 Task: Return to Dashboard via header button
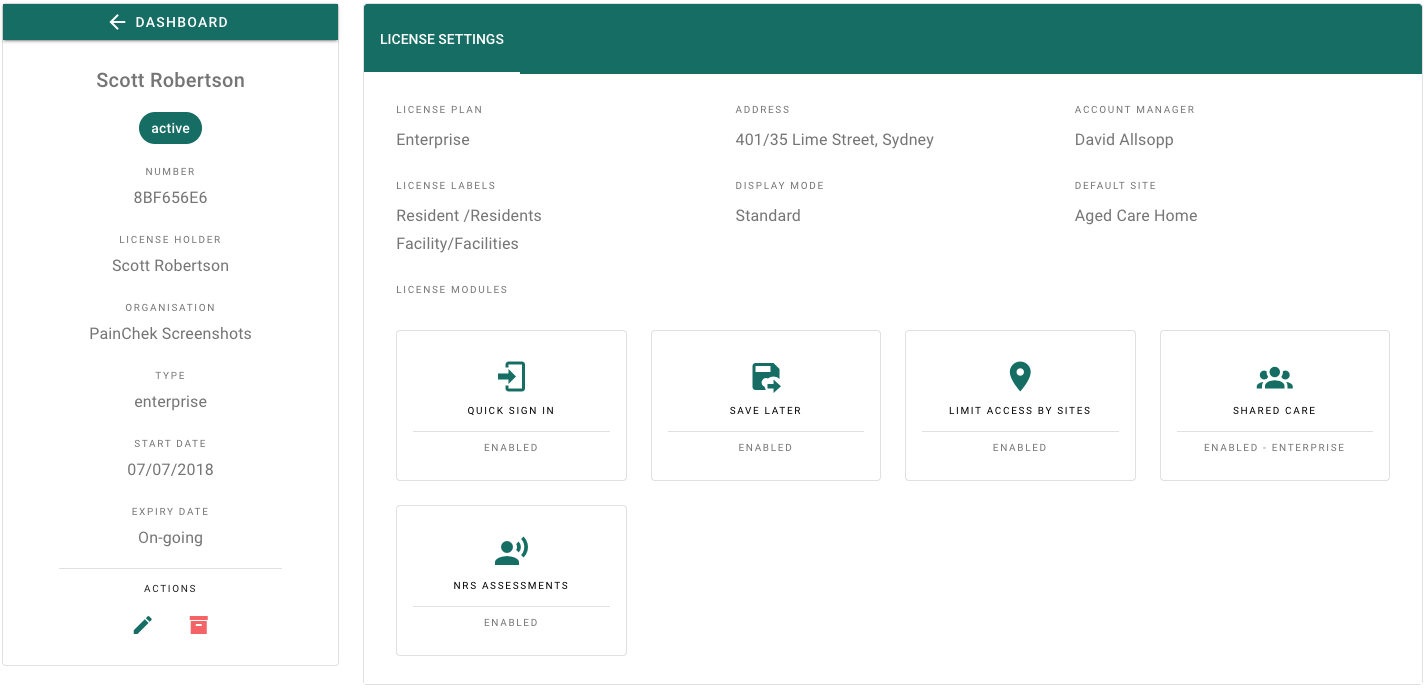[x=170, y=22]
